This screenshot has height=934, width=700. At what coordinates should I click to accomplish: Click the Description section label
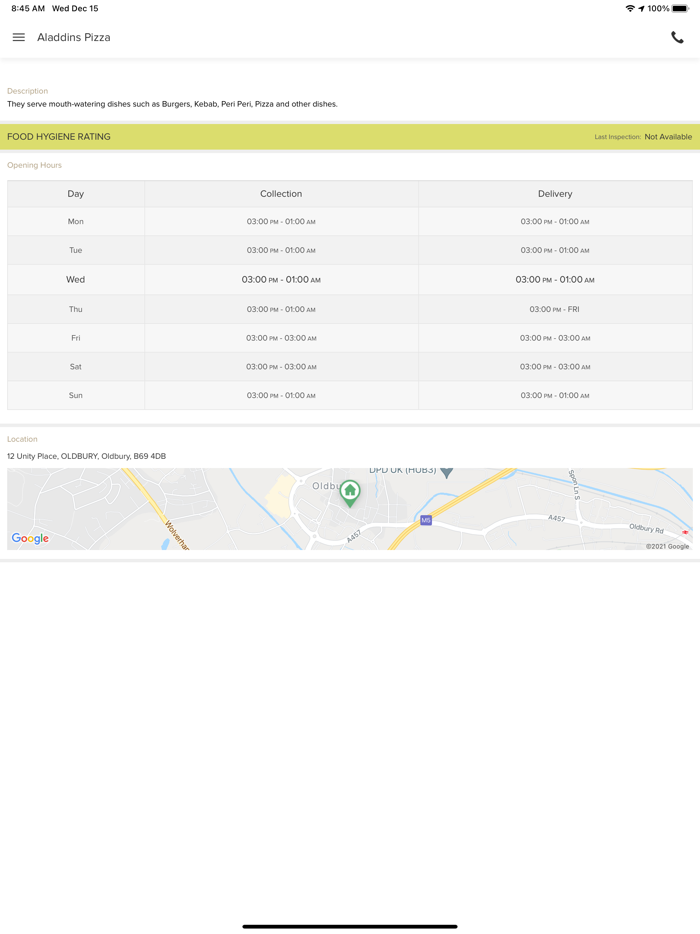[x=27, y=91]
